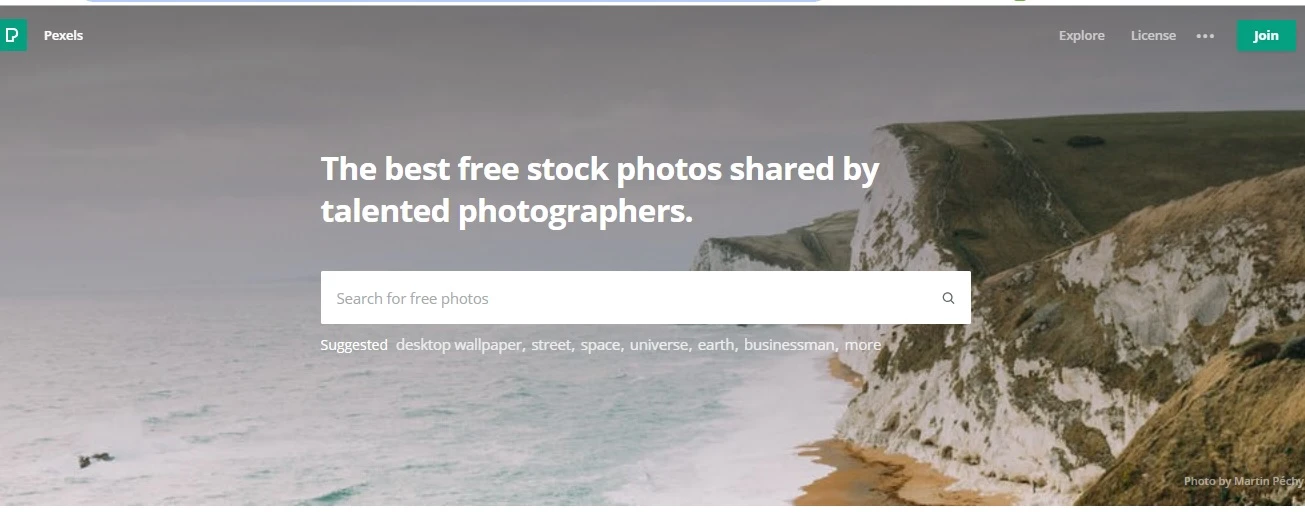Click the green Pexels logo icon
This screenshot has height=517, width=1305.
(x=12, y=36)
